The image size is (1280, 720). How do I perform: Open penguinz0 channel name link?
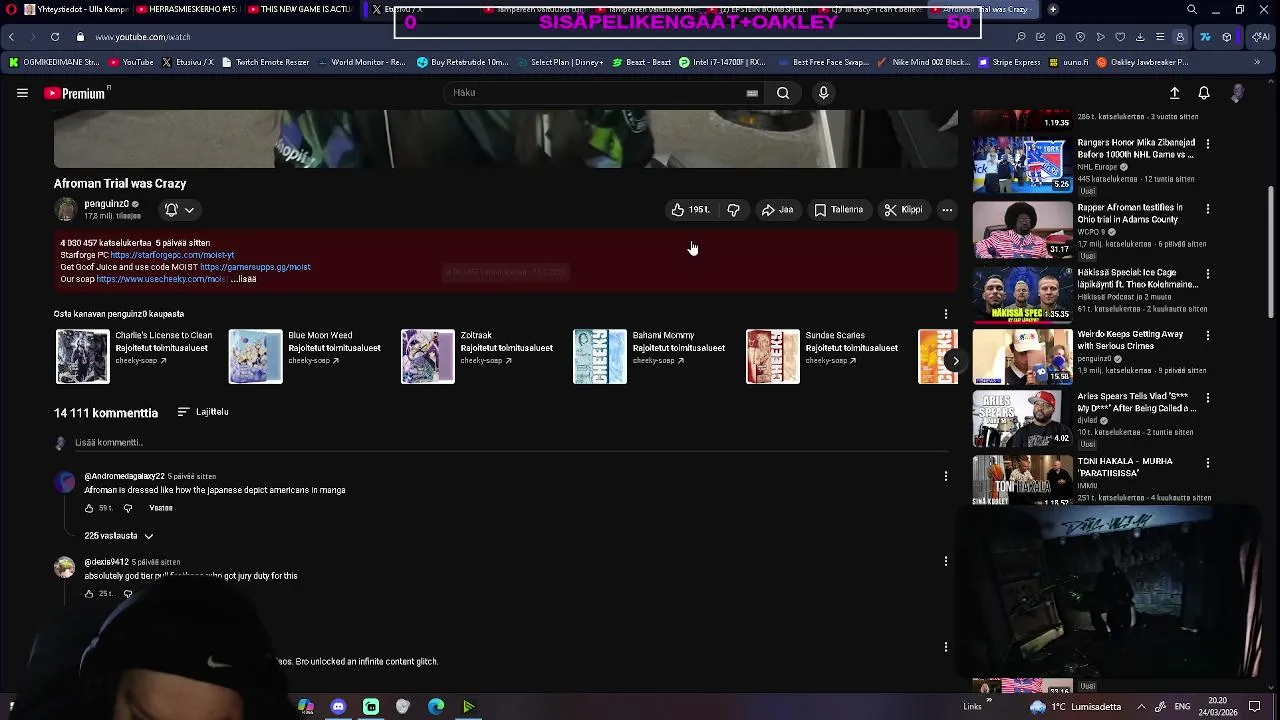click(106, 204)
